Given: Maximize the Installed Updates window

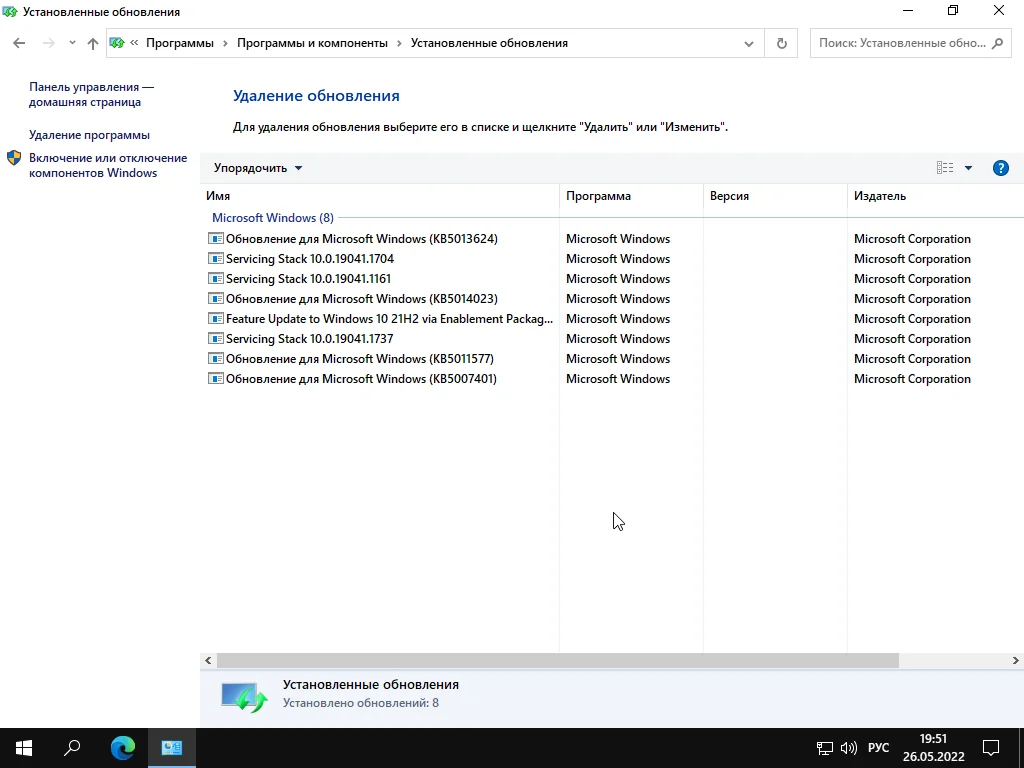Looking at the screenshot, I should click(x=953, y=10).
